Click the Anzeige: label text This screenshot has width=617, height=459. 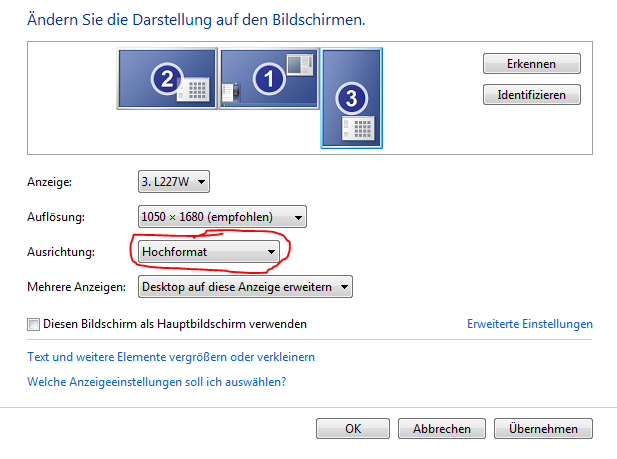click(x=50, y=182)
